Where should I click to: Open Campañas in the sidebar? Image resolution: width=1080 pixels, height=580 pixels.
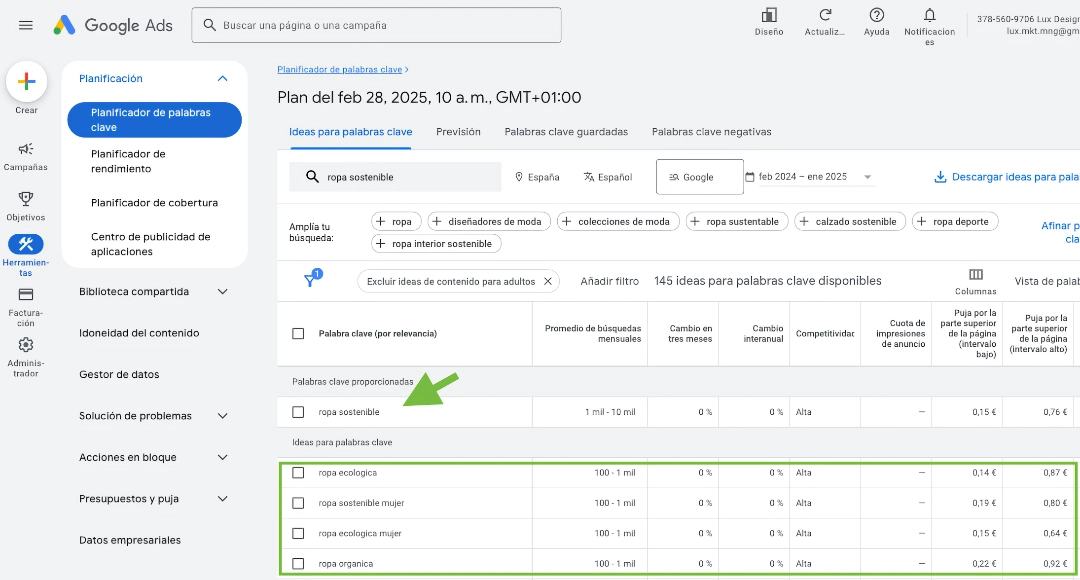coord(25,156)
